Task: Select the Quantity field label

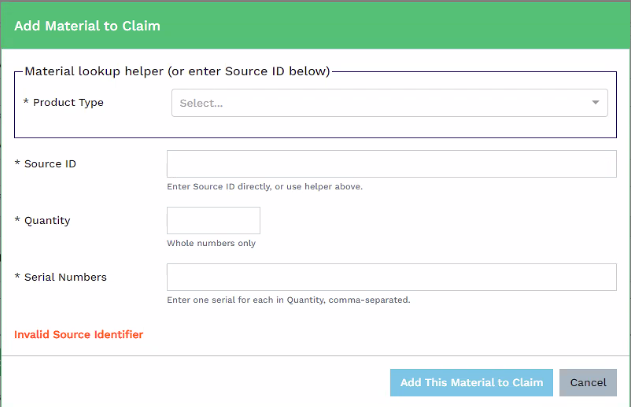Action: pyautogui.click(x=46, y=220)
